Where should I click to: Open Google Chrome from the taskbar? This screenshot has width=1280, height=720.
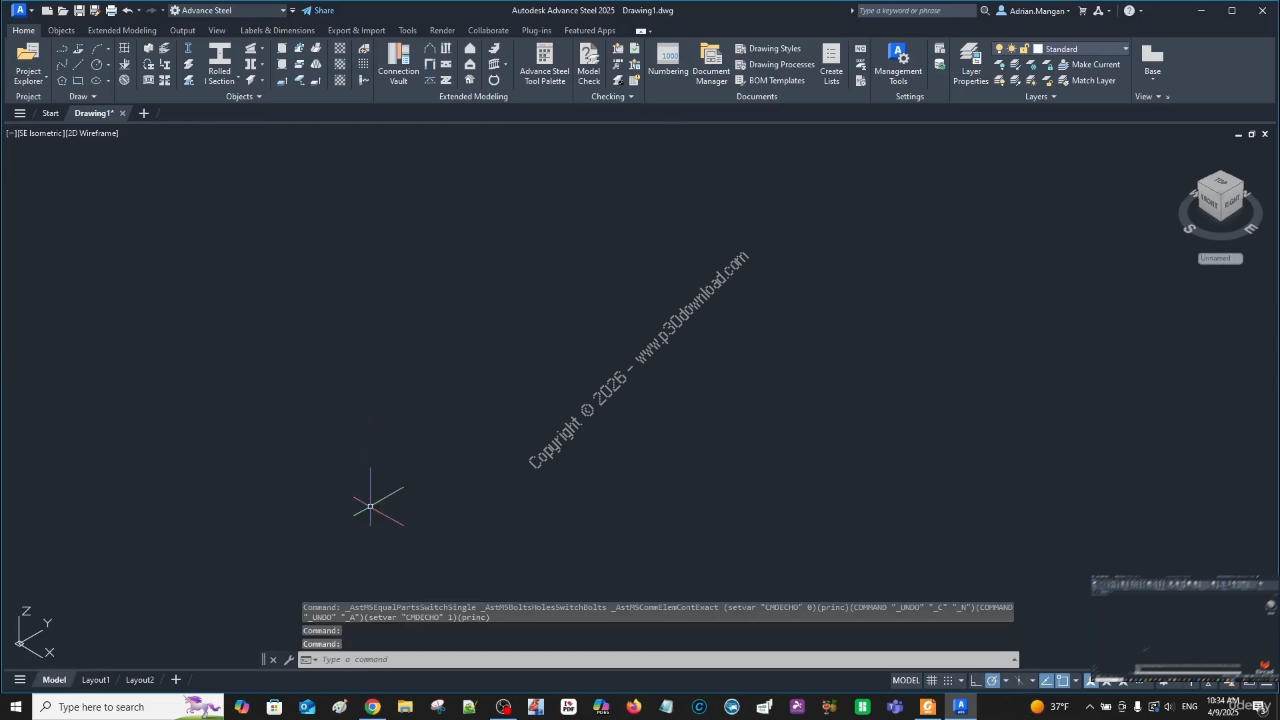[x=372, y=707]
